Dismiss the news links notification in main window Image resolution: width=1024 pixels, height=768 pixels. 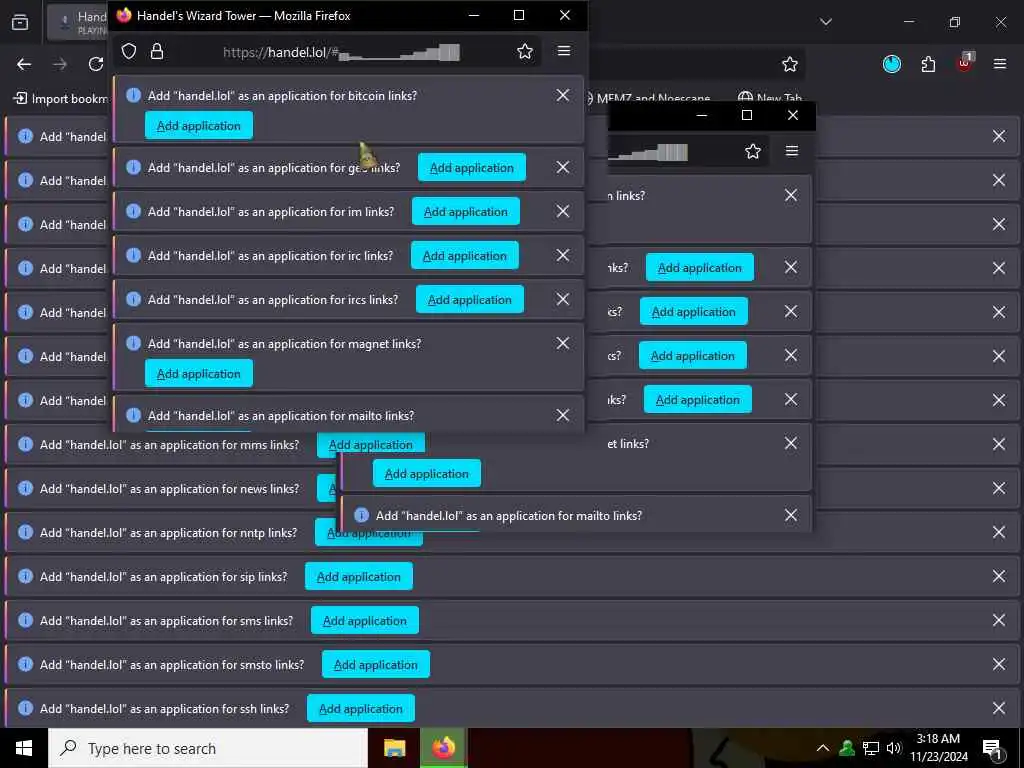coord(999,488)
